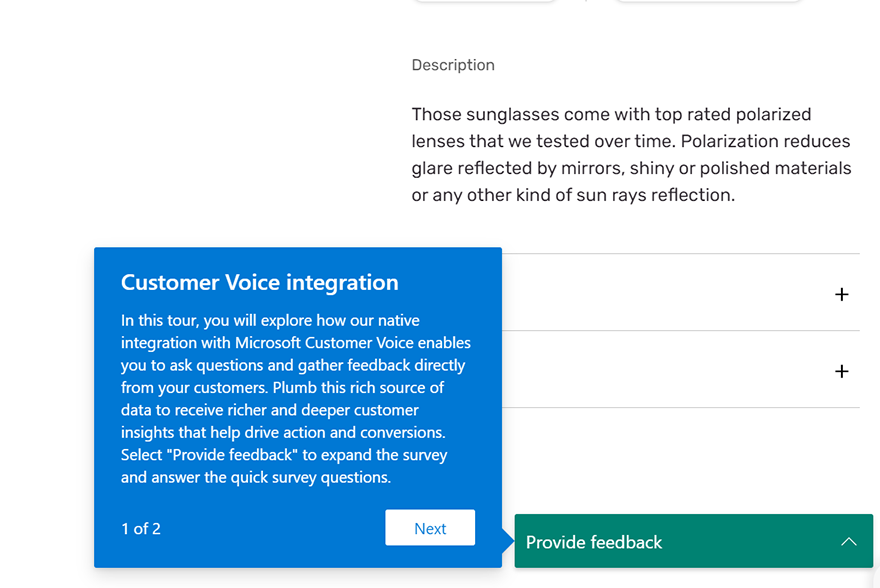
Task: Click the tour popup body text
Action: pyautogui.click(x=296, y=399)
